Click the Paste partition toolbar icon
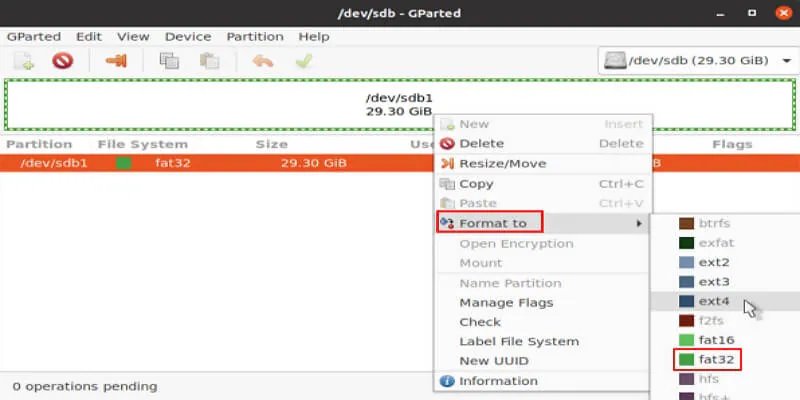Screen dimensions: 800x400 pyautogui.click(x=209, y=61)
